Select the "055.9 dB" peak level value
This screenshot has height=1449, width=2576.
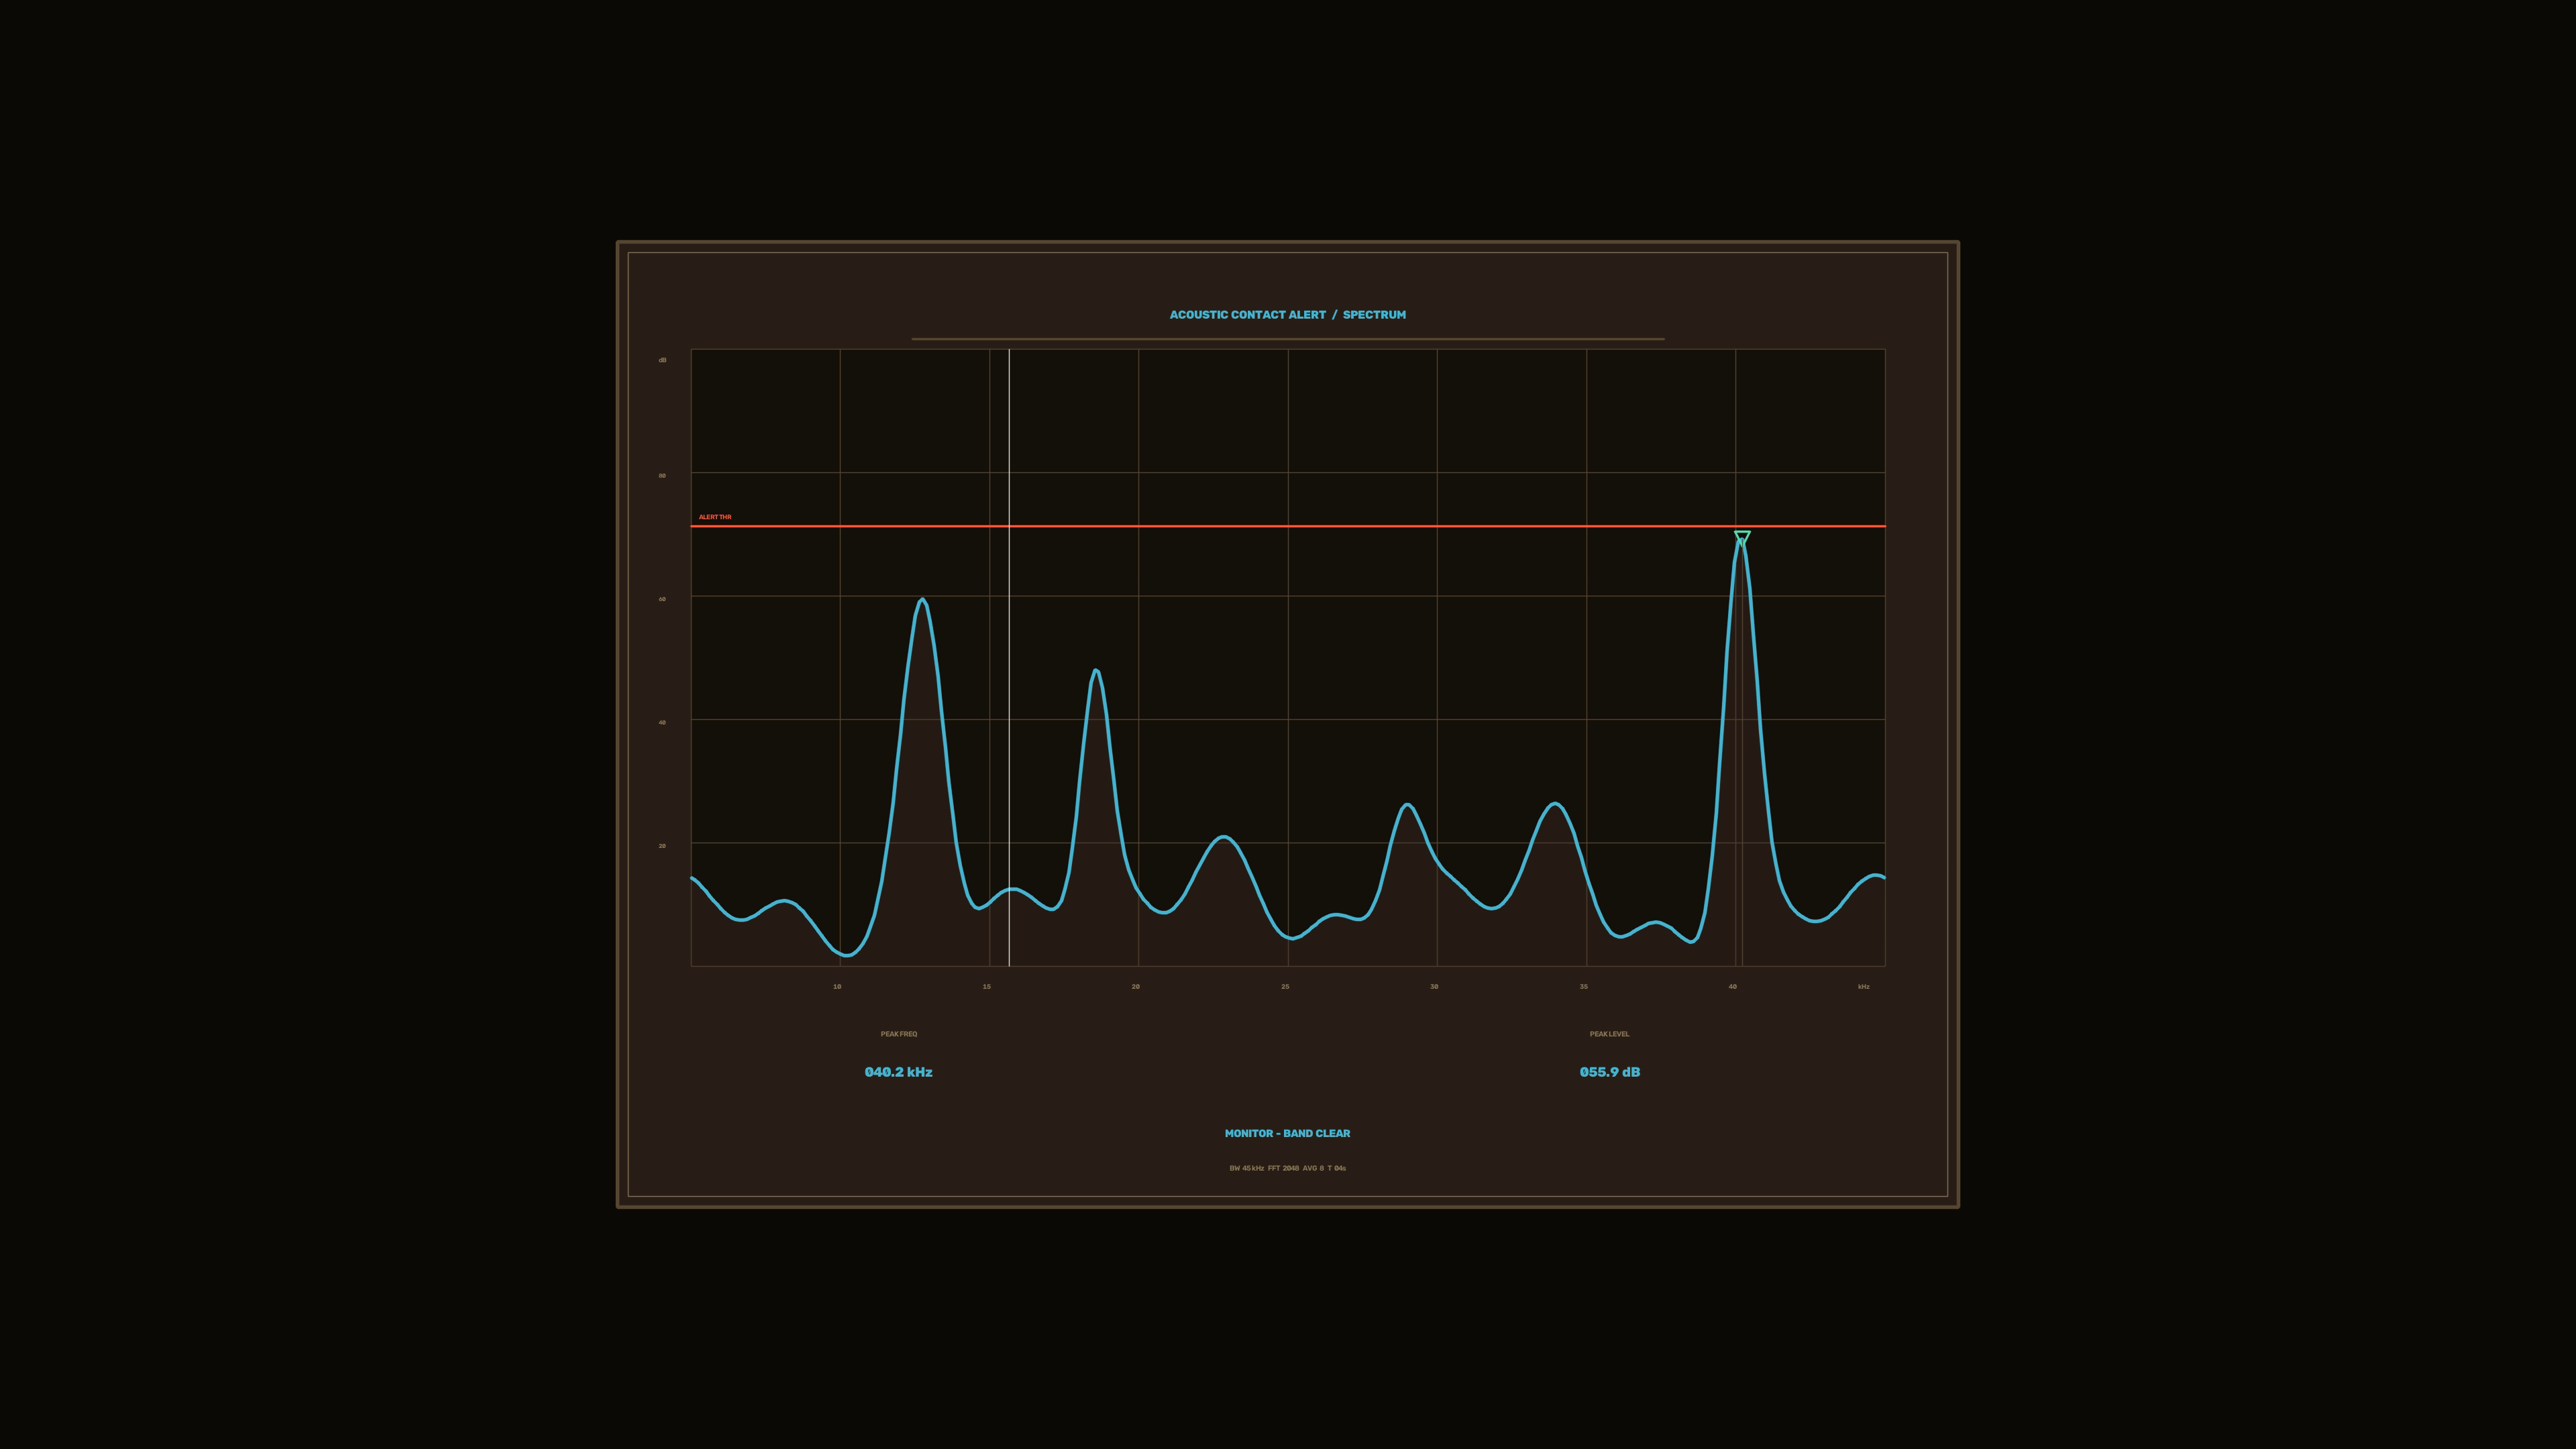(1610, 1072)
